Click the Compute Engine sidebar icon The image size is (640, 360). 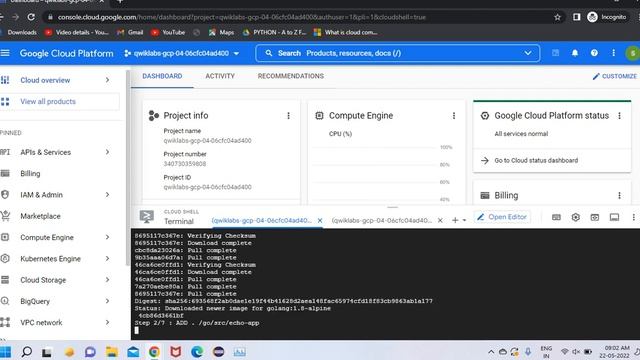point(5,237)
